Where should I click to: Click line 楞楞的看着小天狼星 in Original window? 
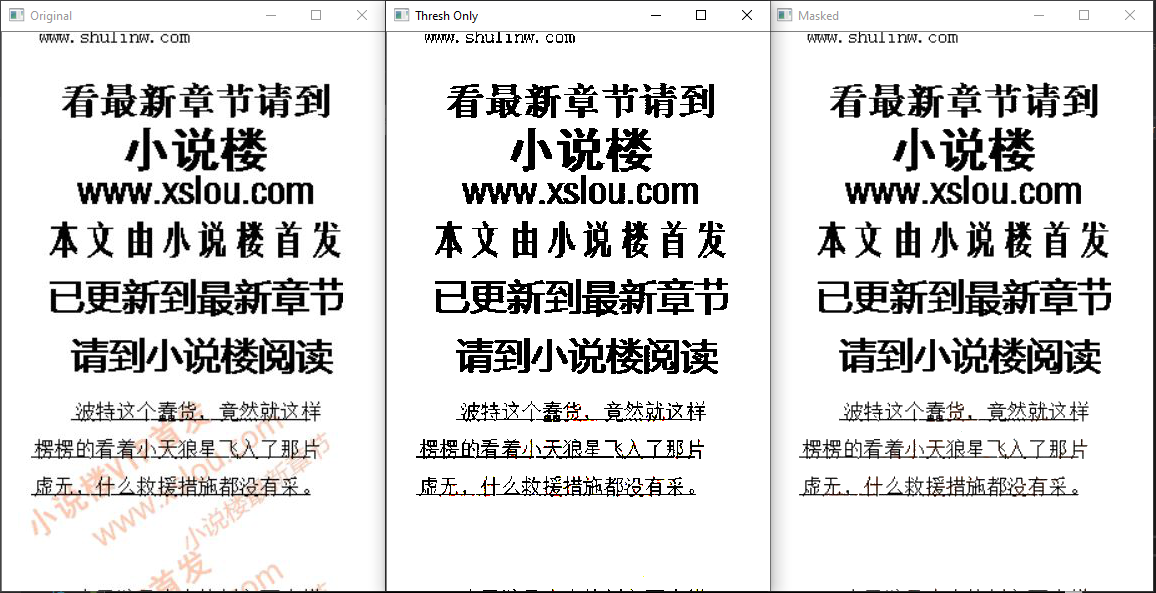pyautogui.click(x=175, y=448)
